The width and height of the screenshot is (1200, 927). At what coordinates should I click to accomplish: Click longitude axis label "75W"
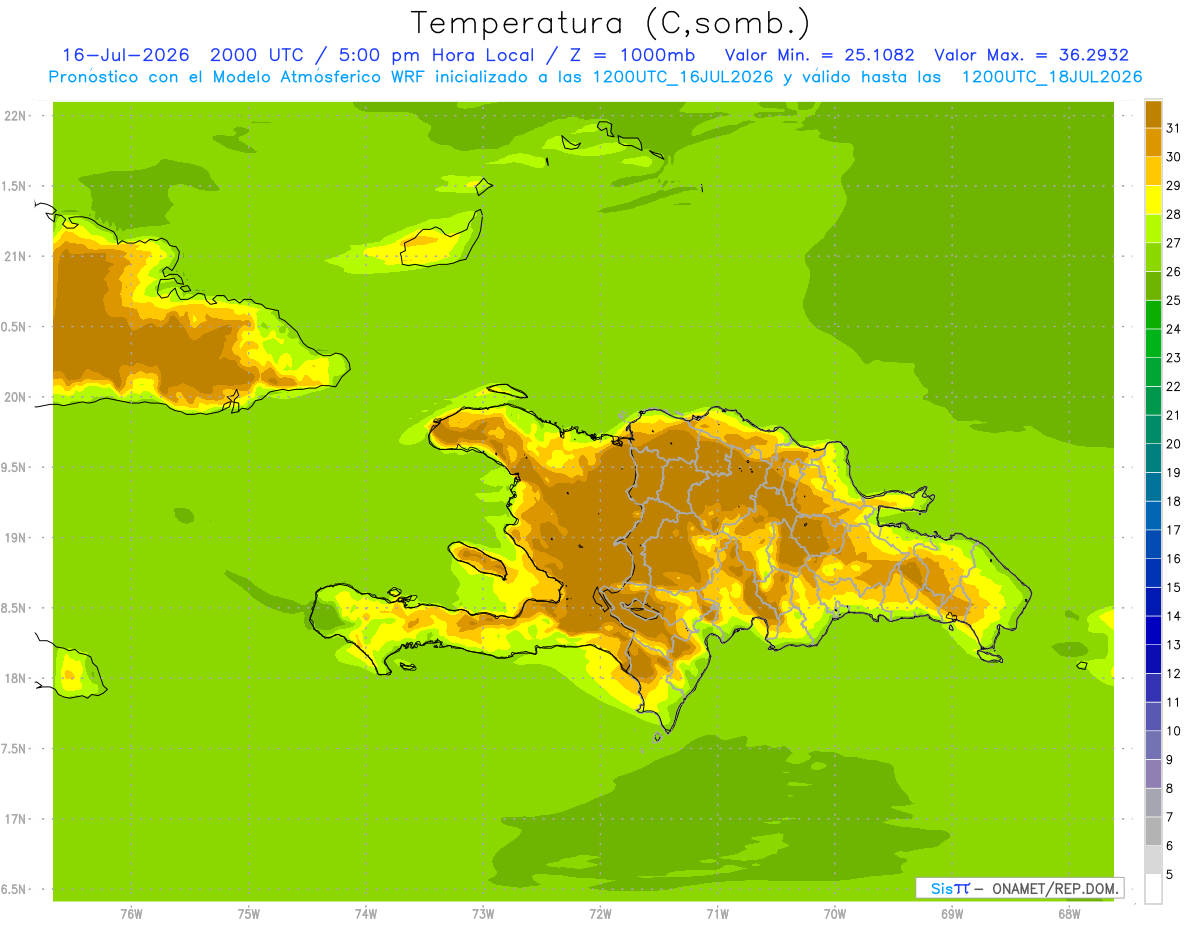[249, 914]
